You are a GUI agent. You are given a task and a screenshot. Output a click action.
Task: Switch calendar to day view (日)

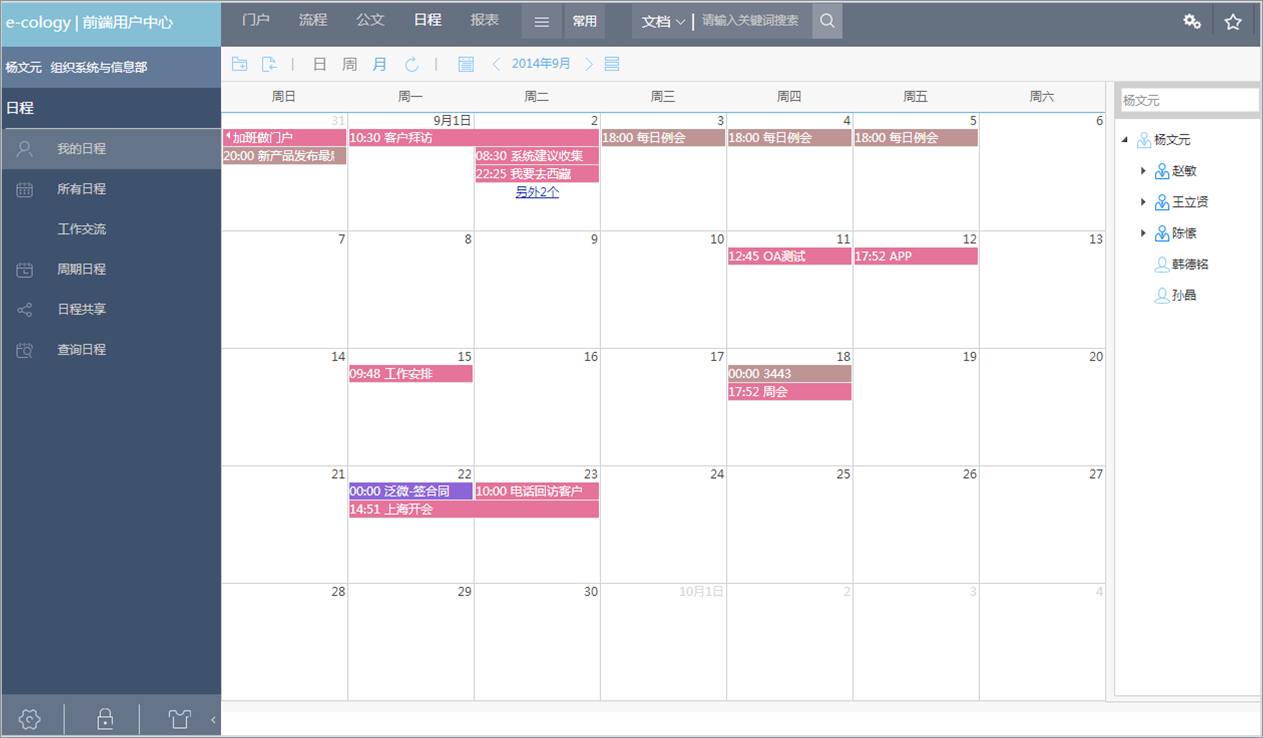[x=320, y=64]
